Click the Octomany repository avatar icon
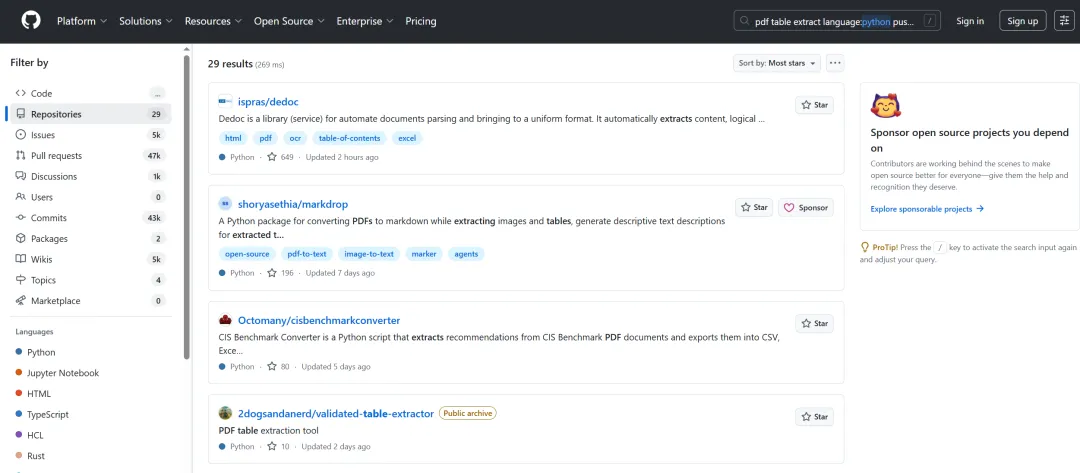1080x473 pixels. coord(225,321)
